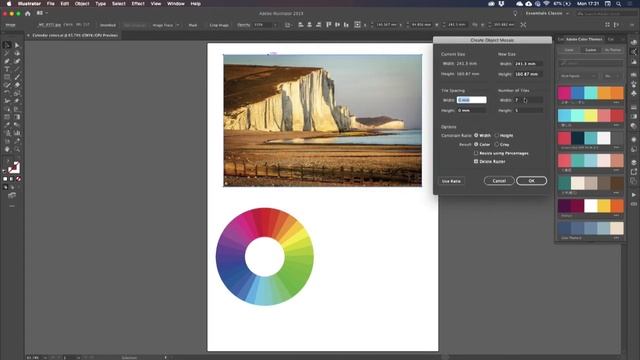Select the Direct Selection tool
The image size is (640, 360).
coord(17,45)
